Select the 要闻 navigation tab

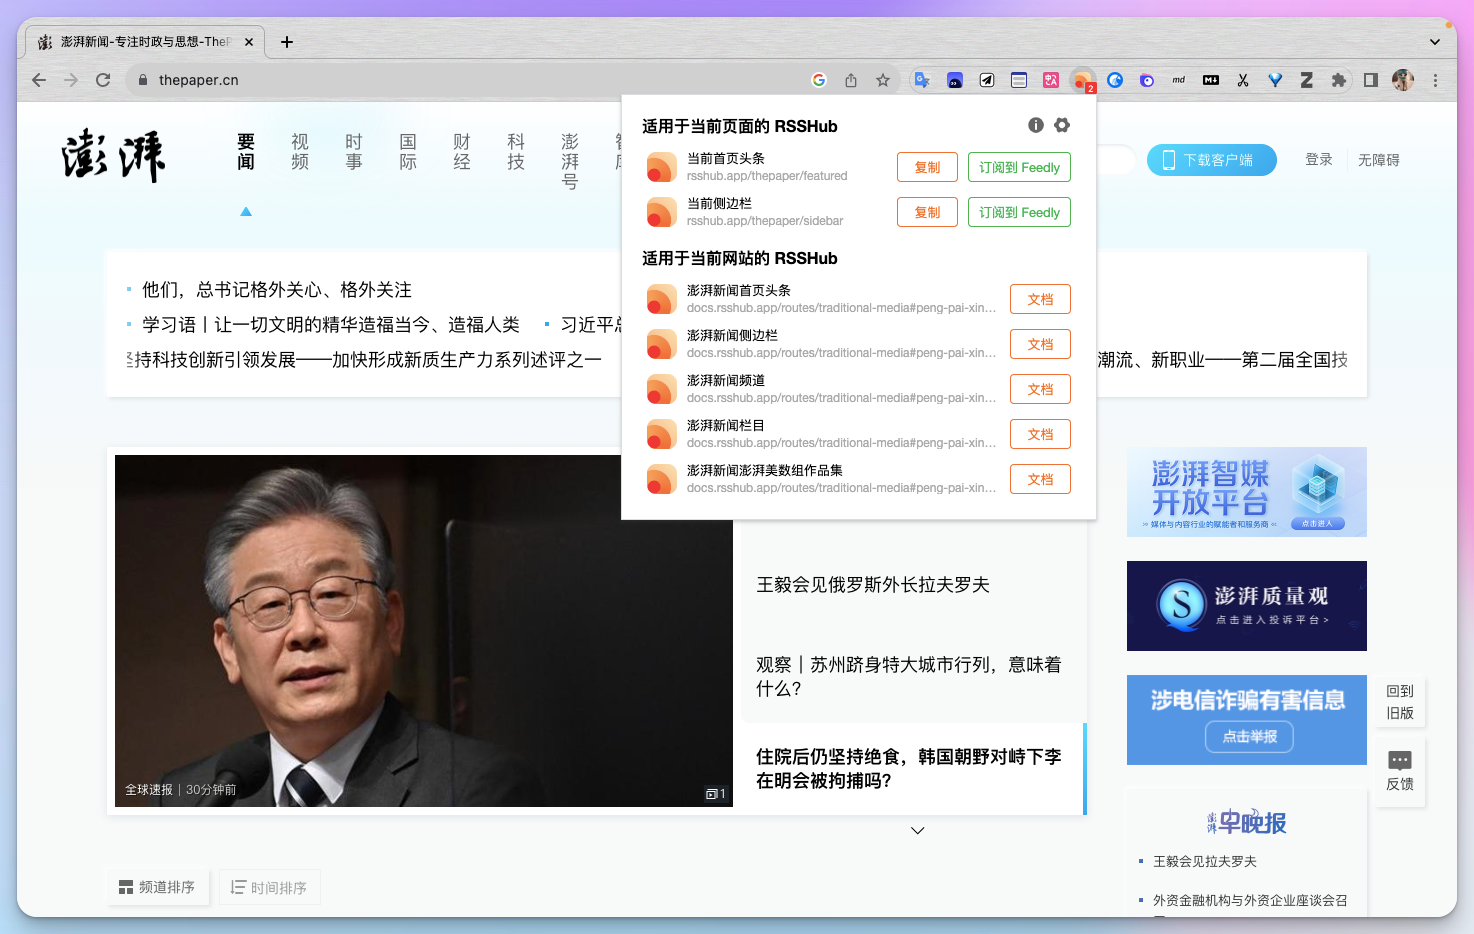click(x=246, y=152)
